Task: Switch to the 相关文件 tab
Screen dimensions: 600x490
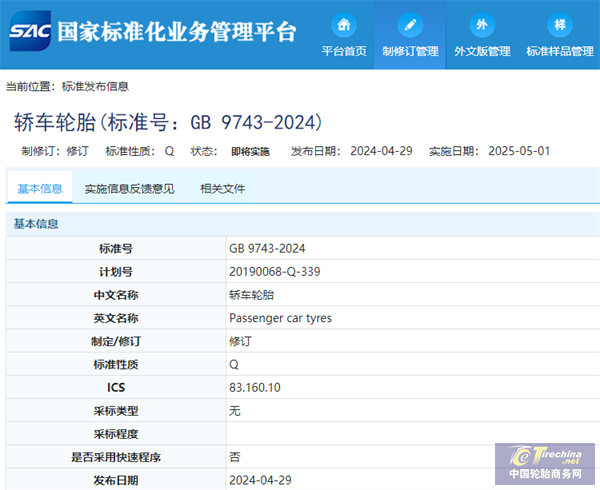Action: (222, 188)
